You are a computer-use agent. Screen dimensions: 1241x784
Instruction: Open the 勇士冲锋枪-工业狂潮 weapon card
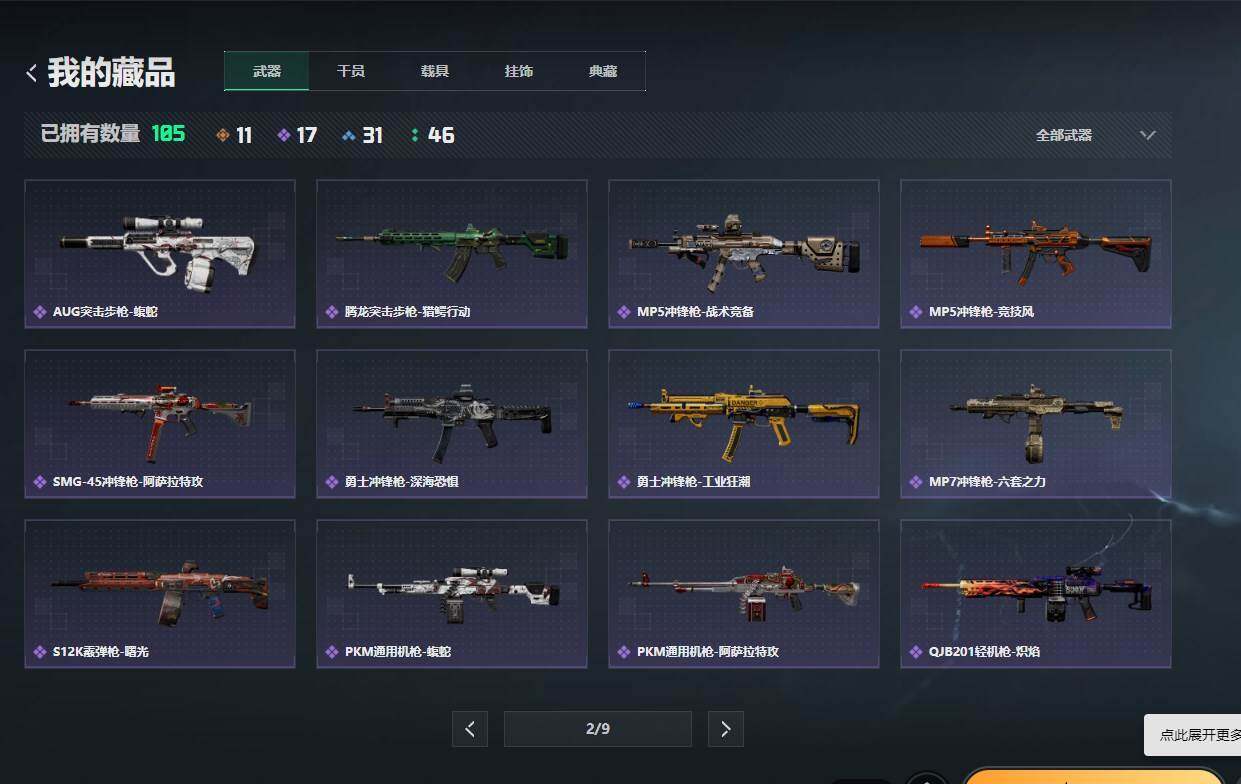[x=744, y=424]
